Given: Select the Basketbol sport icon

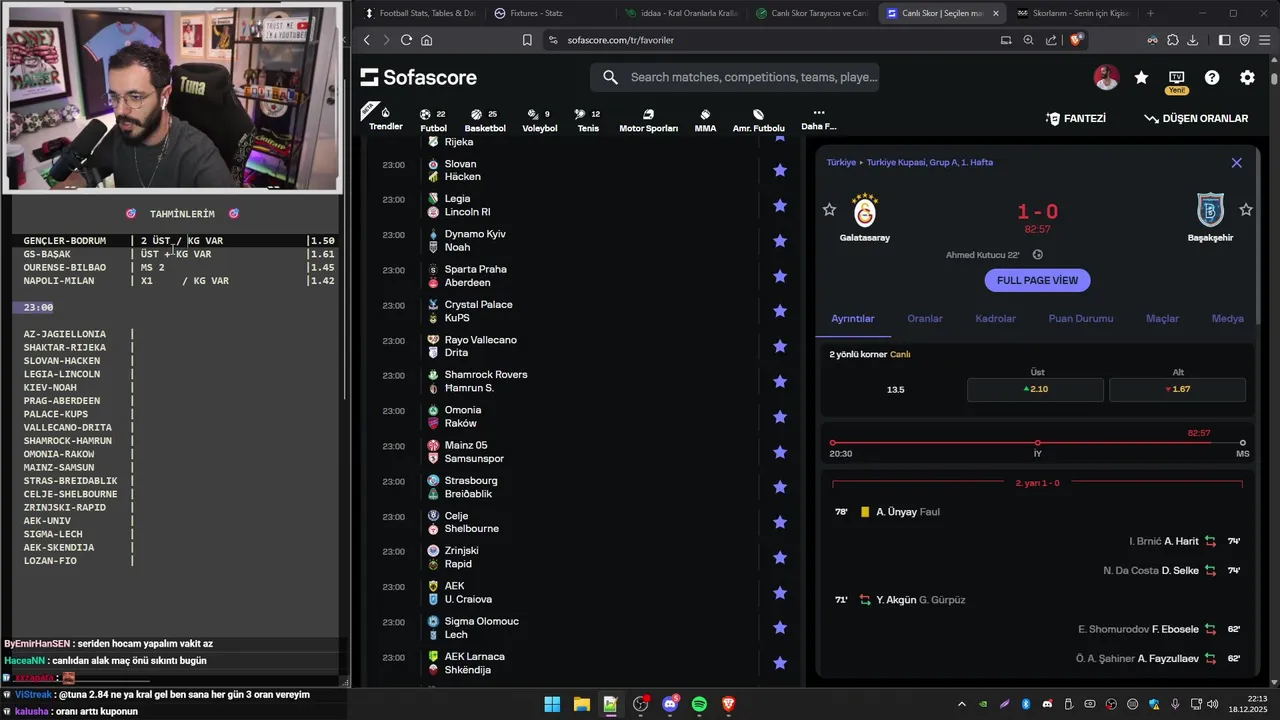Looking at the screenshot, I should (485, 120).
